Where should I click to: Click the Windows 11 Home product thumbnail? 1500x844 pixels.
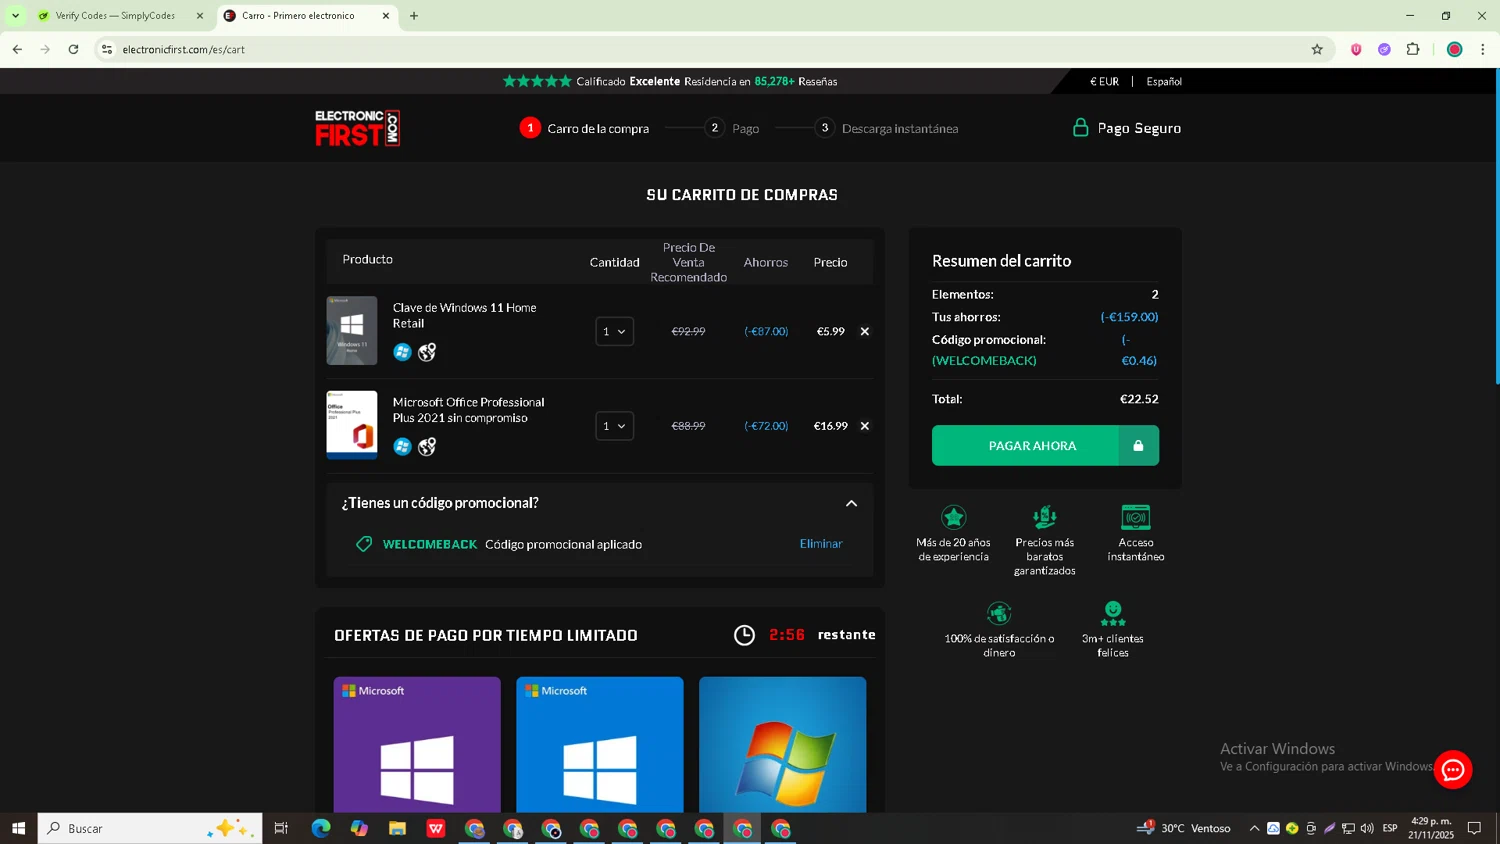(352, 331)
